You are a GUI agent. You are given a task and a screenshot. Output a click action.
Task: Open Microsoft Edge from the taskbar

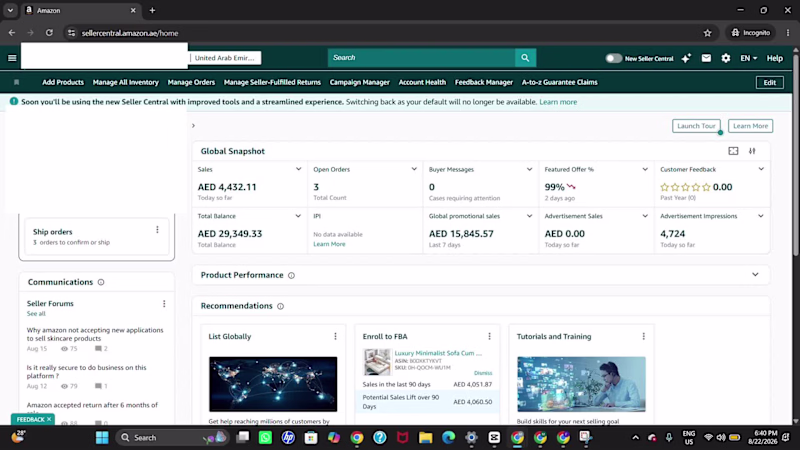pos(448,437)
